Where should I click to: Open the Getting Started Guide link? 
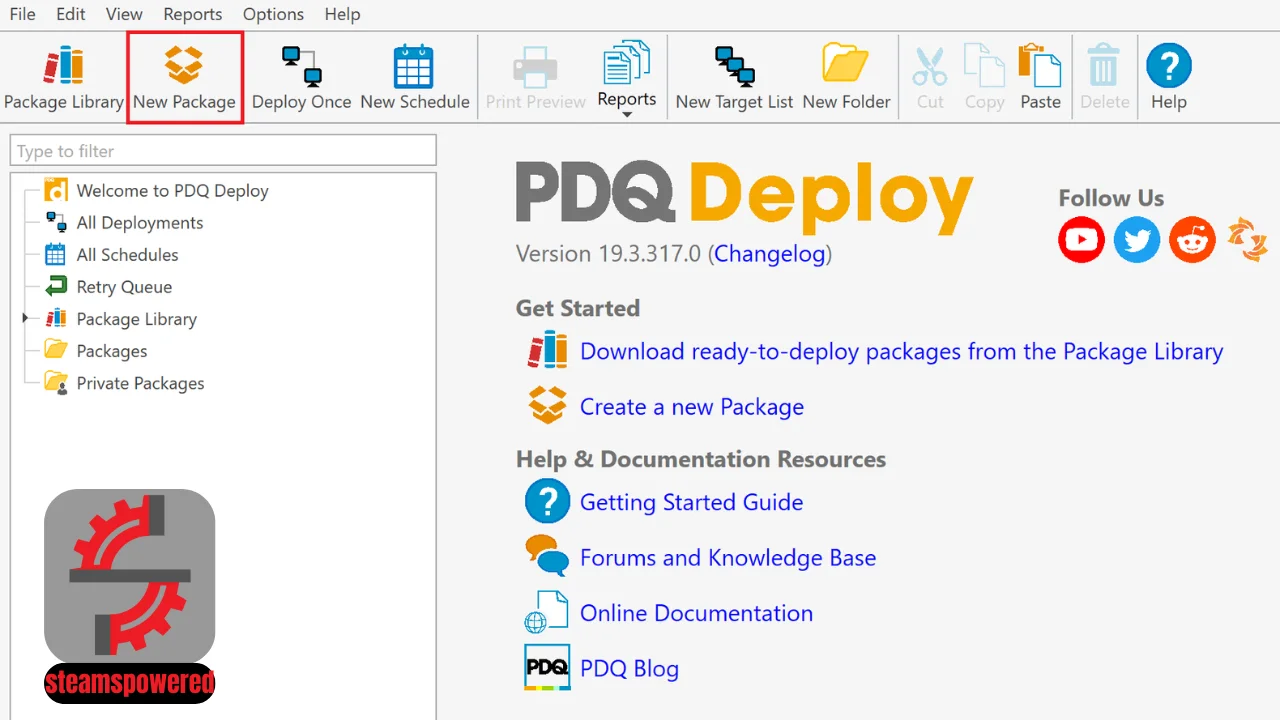click(692, 502)
